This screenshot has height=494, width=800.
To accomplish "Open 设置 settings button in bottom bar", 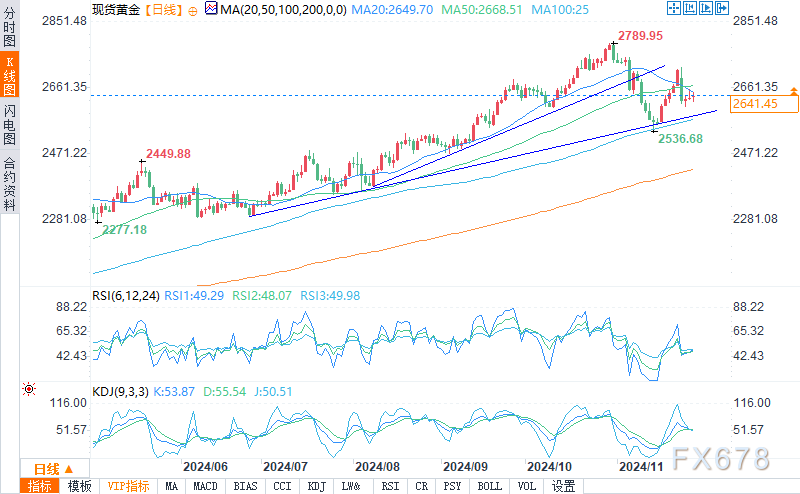I will (563, 486).
